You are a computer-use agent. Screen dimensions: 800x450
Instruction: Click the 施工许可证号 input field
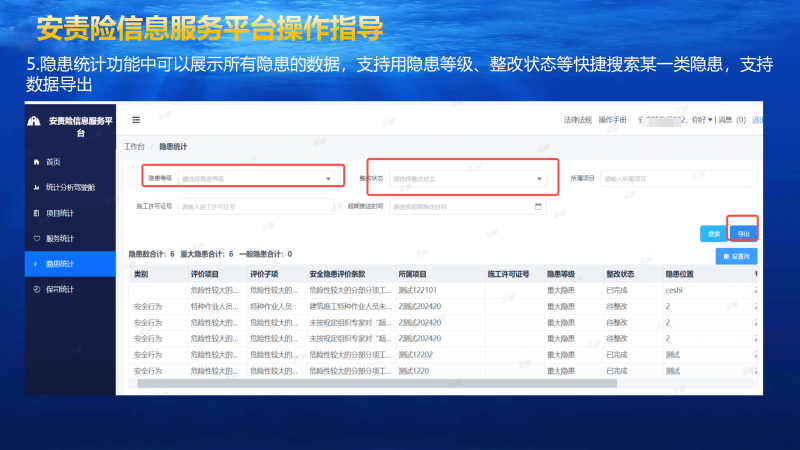(256, 207)
